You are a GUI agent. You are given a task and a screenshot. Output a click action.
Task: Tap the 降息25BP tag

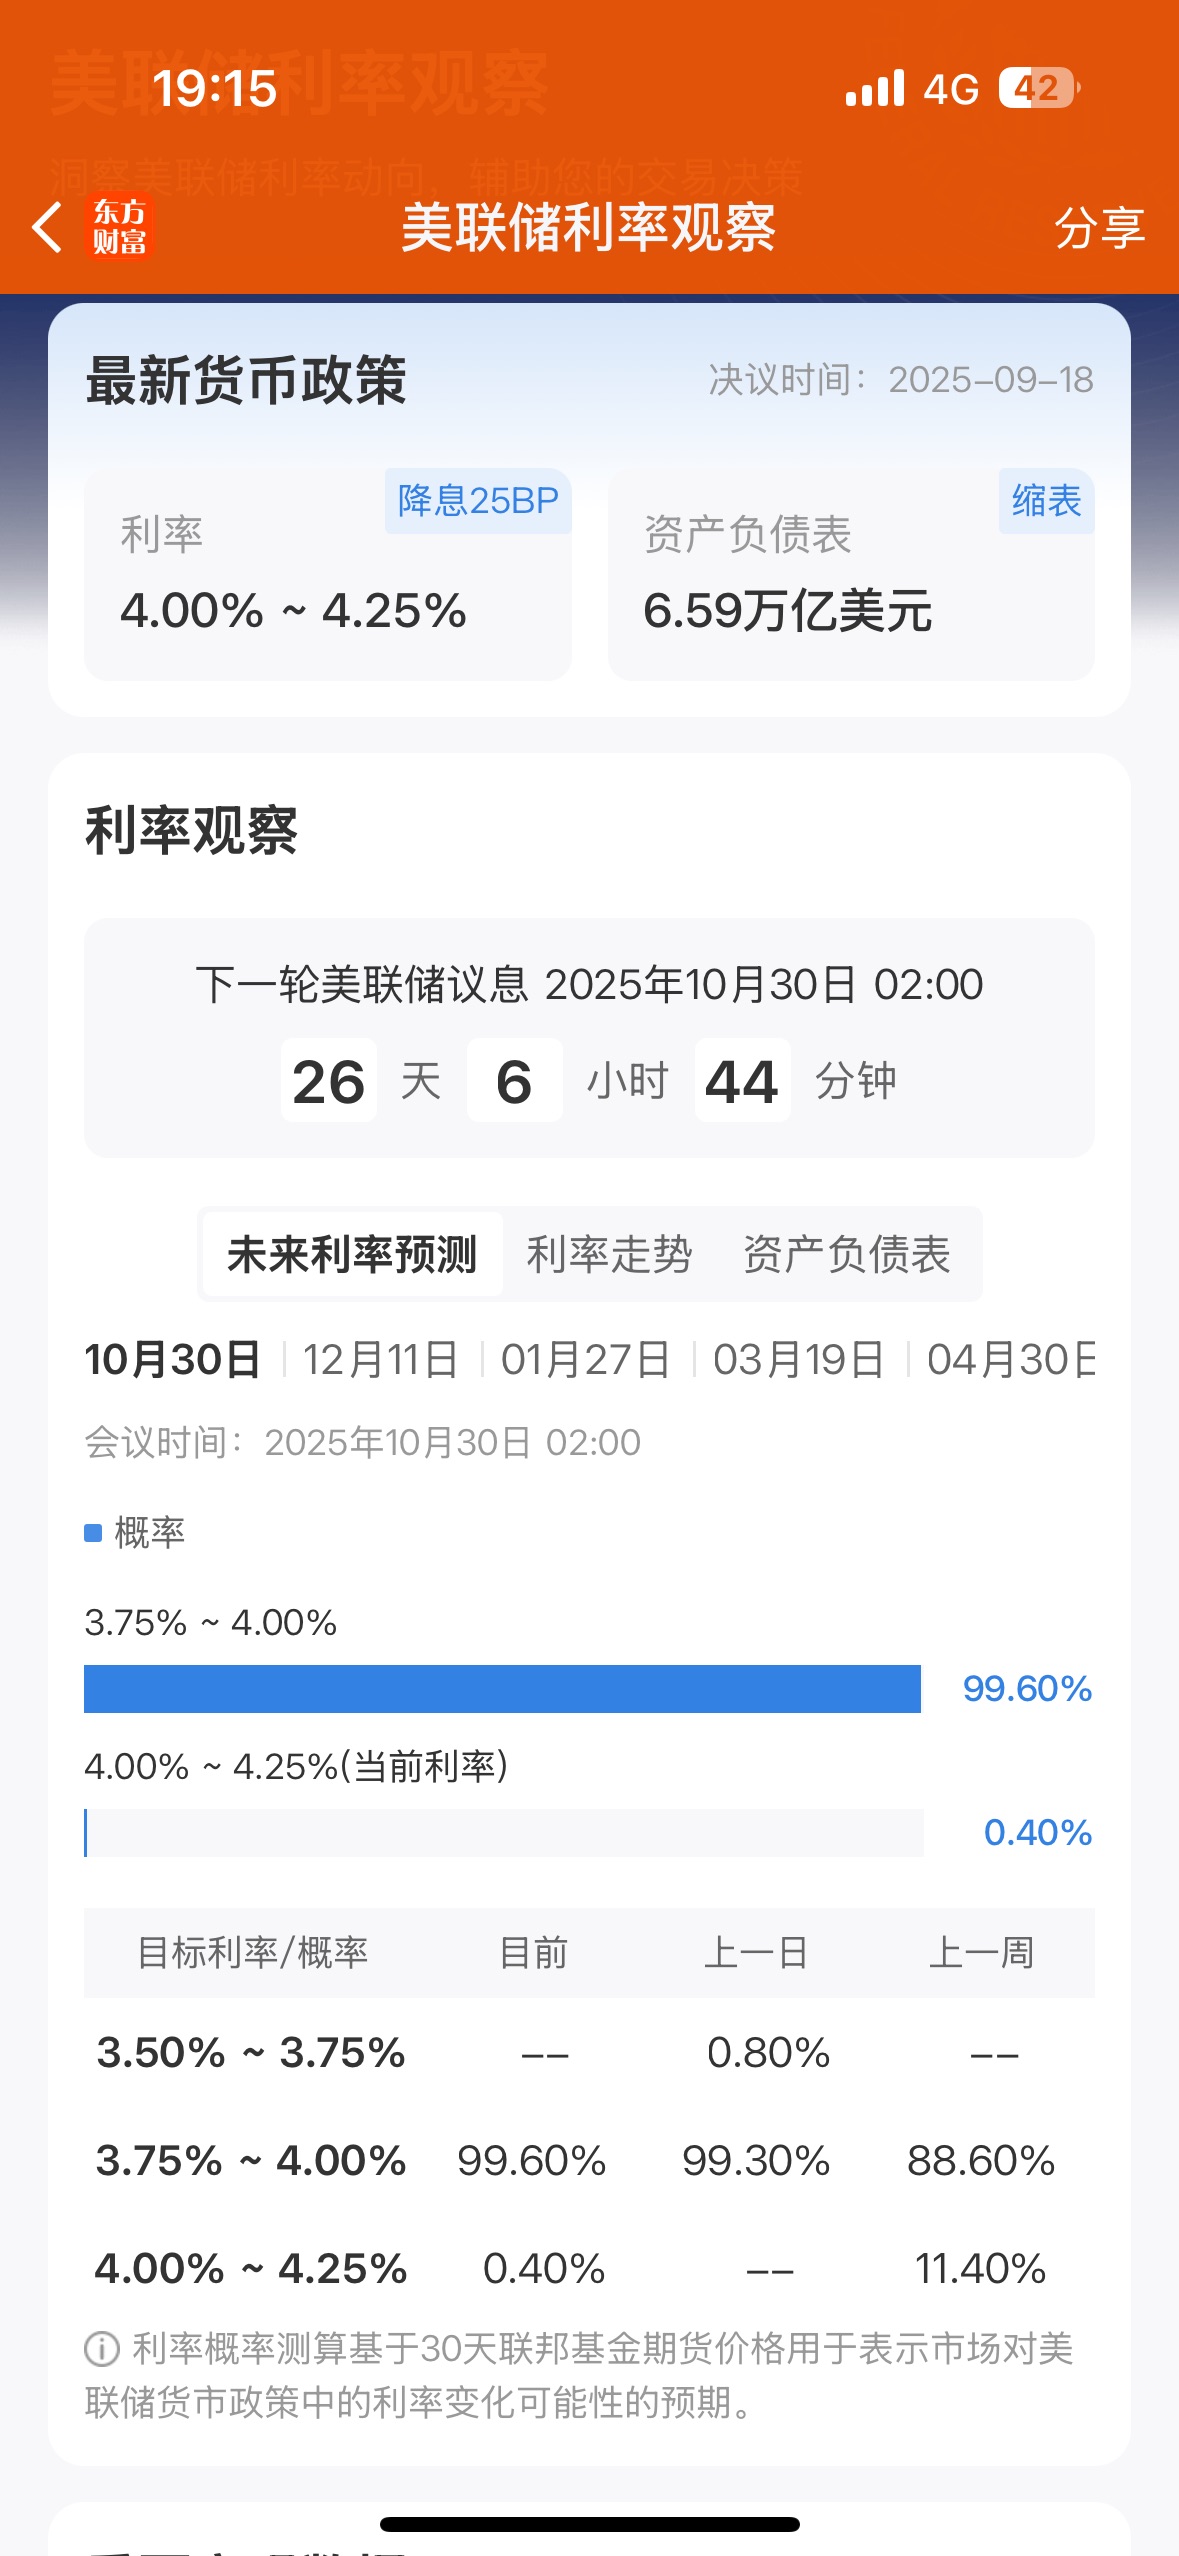click(x=478, y=501)
